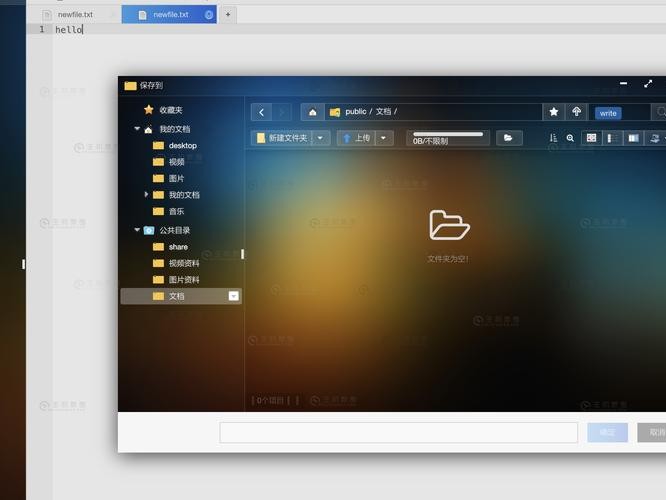Click the circle icon on active tab

click(x=209, y=15)
